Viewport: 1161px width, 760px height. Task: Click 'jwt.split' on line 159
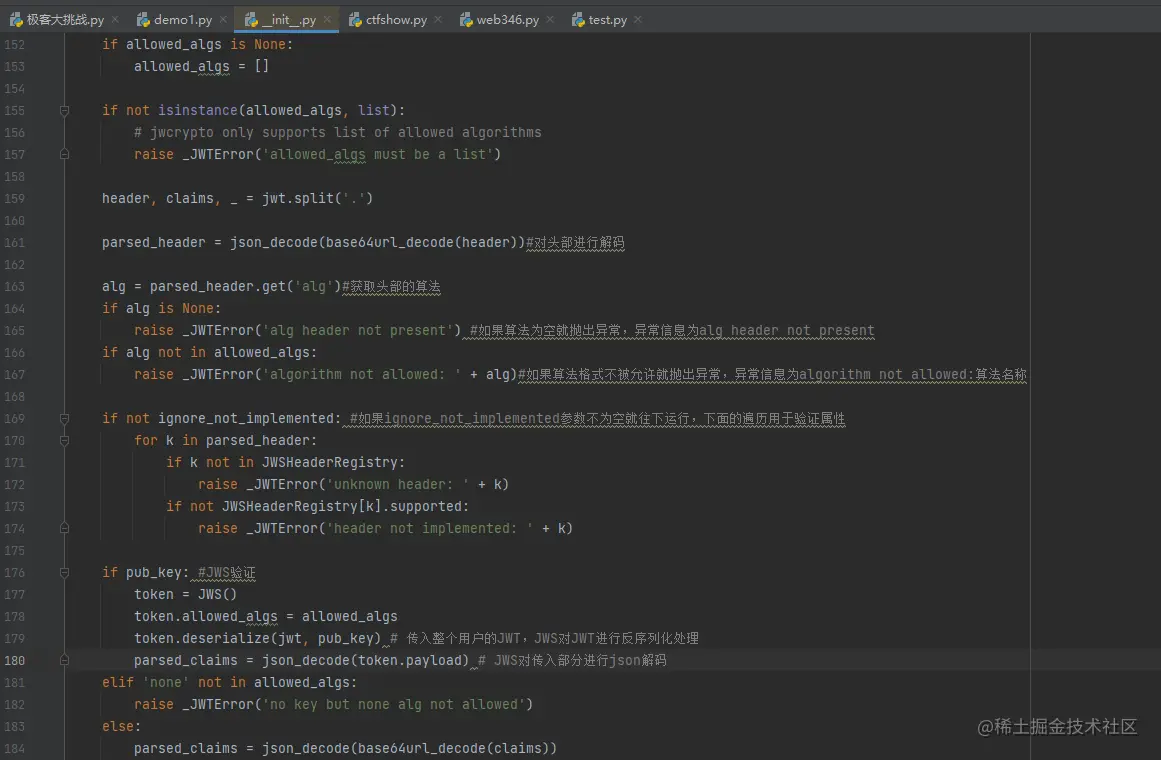pyautogui.click(x=298, y=199)
